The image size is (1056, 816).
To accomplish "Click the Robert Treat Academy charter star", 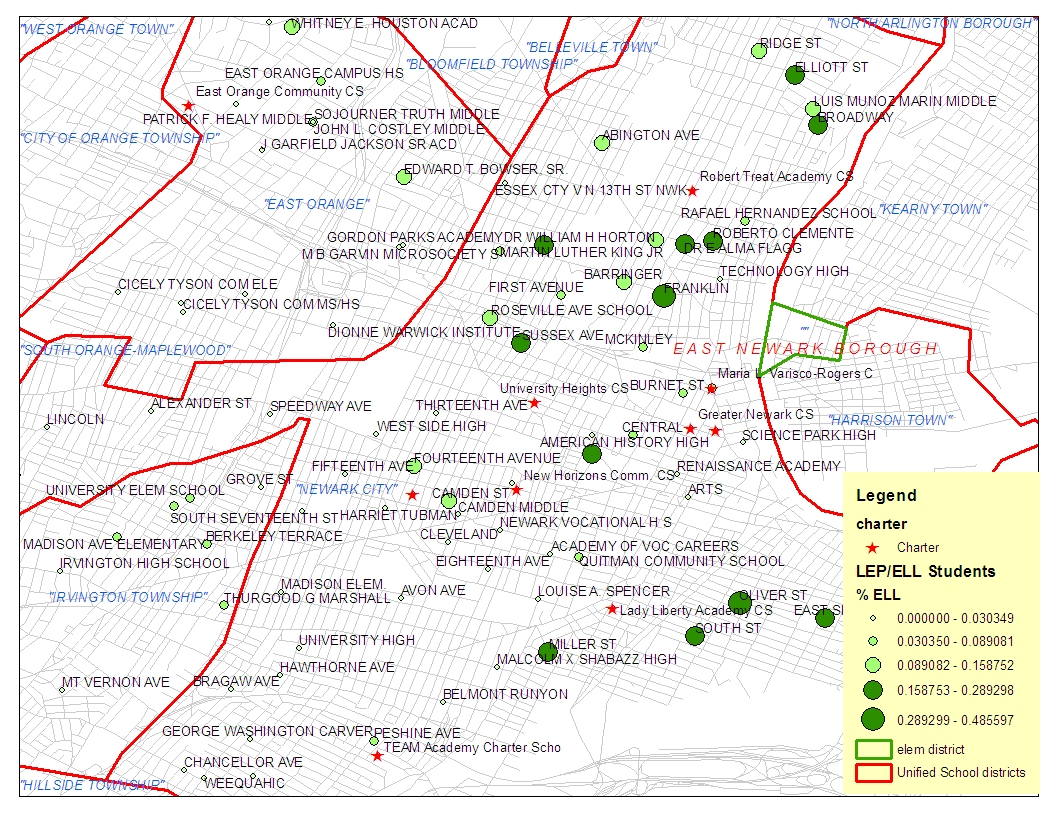I will tap(692, 190).
